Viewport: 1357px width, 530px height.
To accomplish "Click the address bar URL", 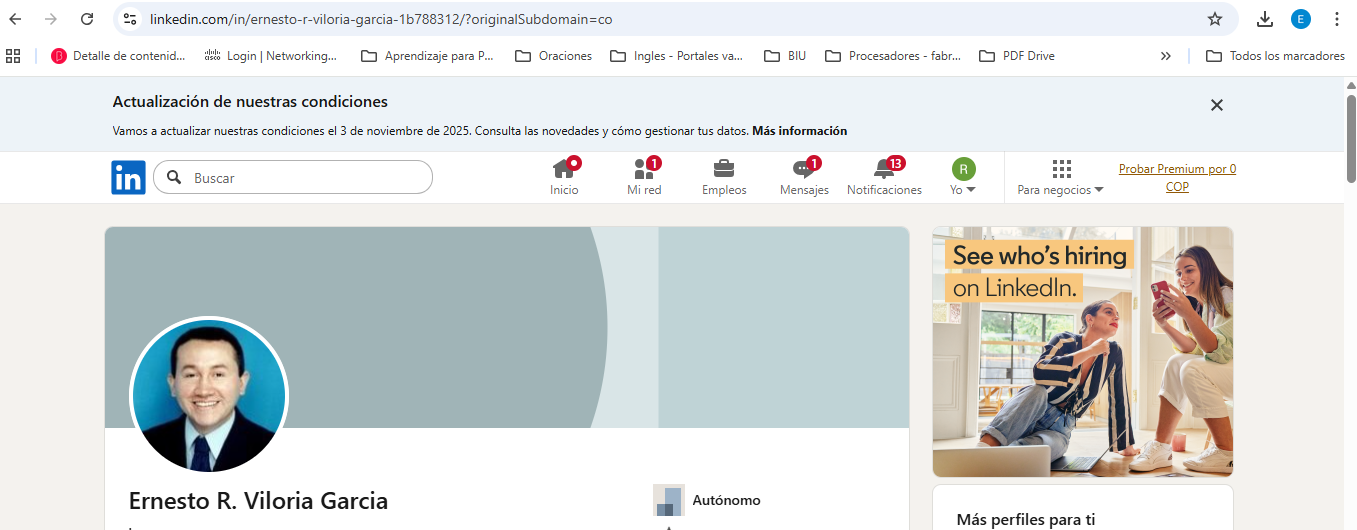I will click(x=380, y=19).
